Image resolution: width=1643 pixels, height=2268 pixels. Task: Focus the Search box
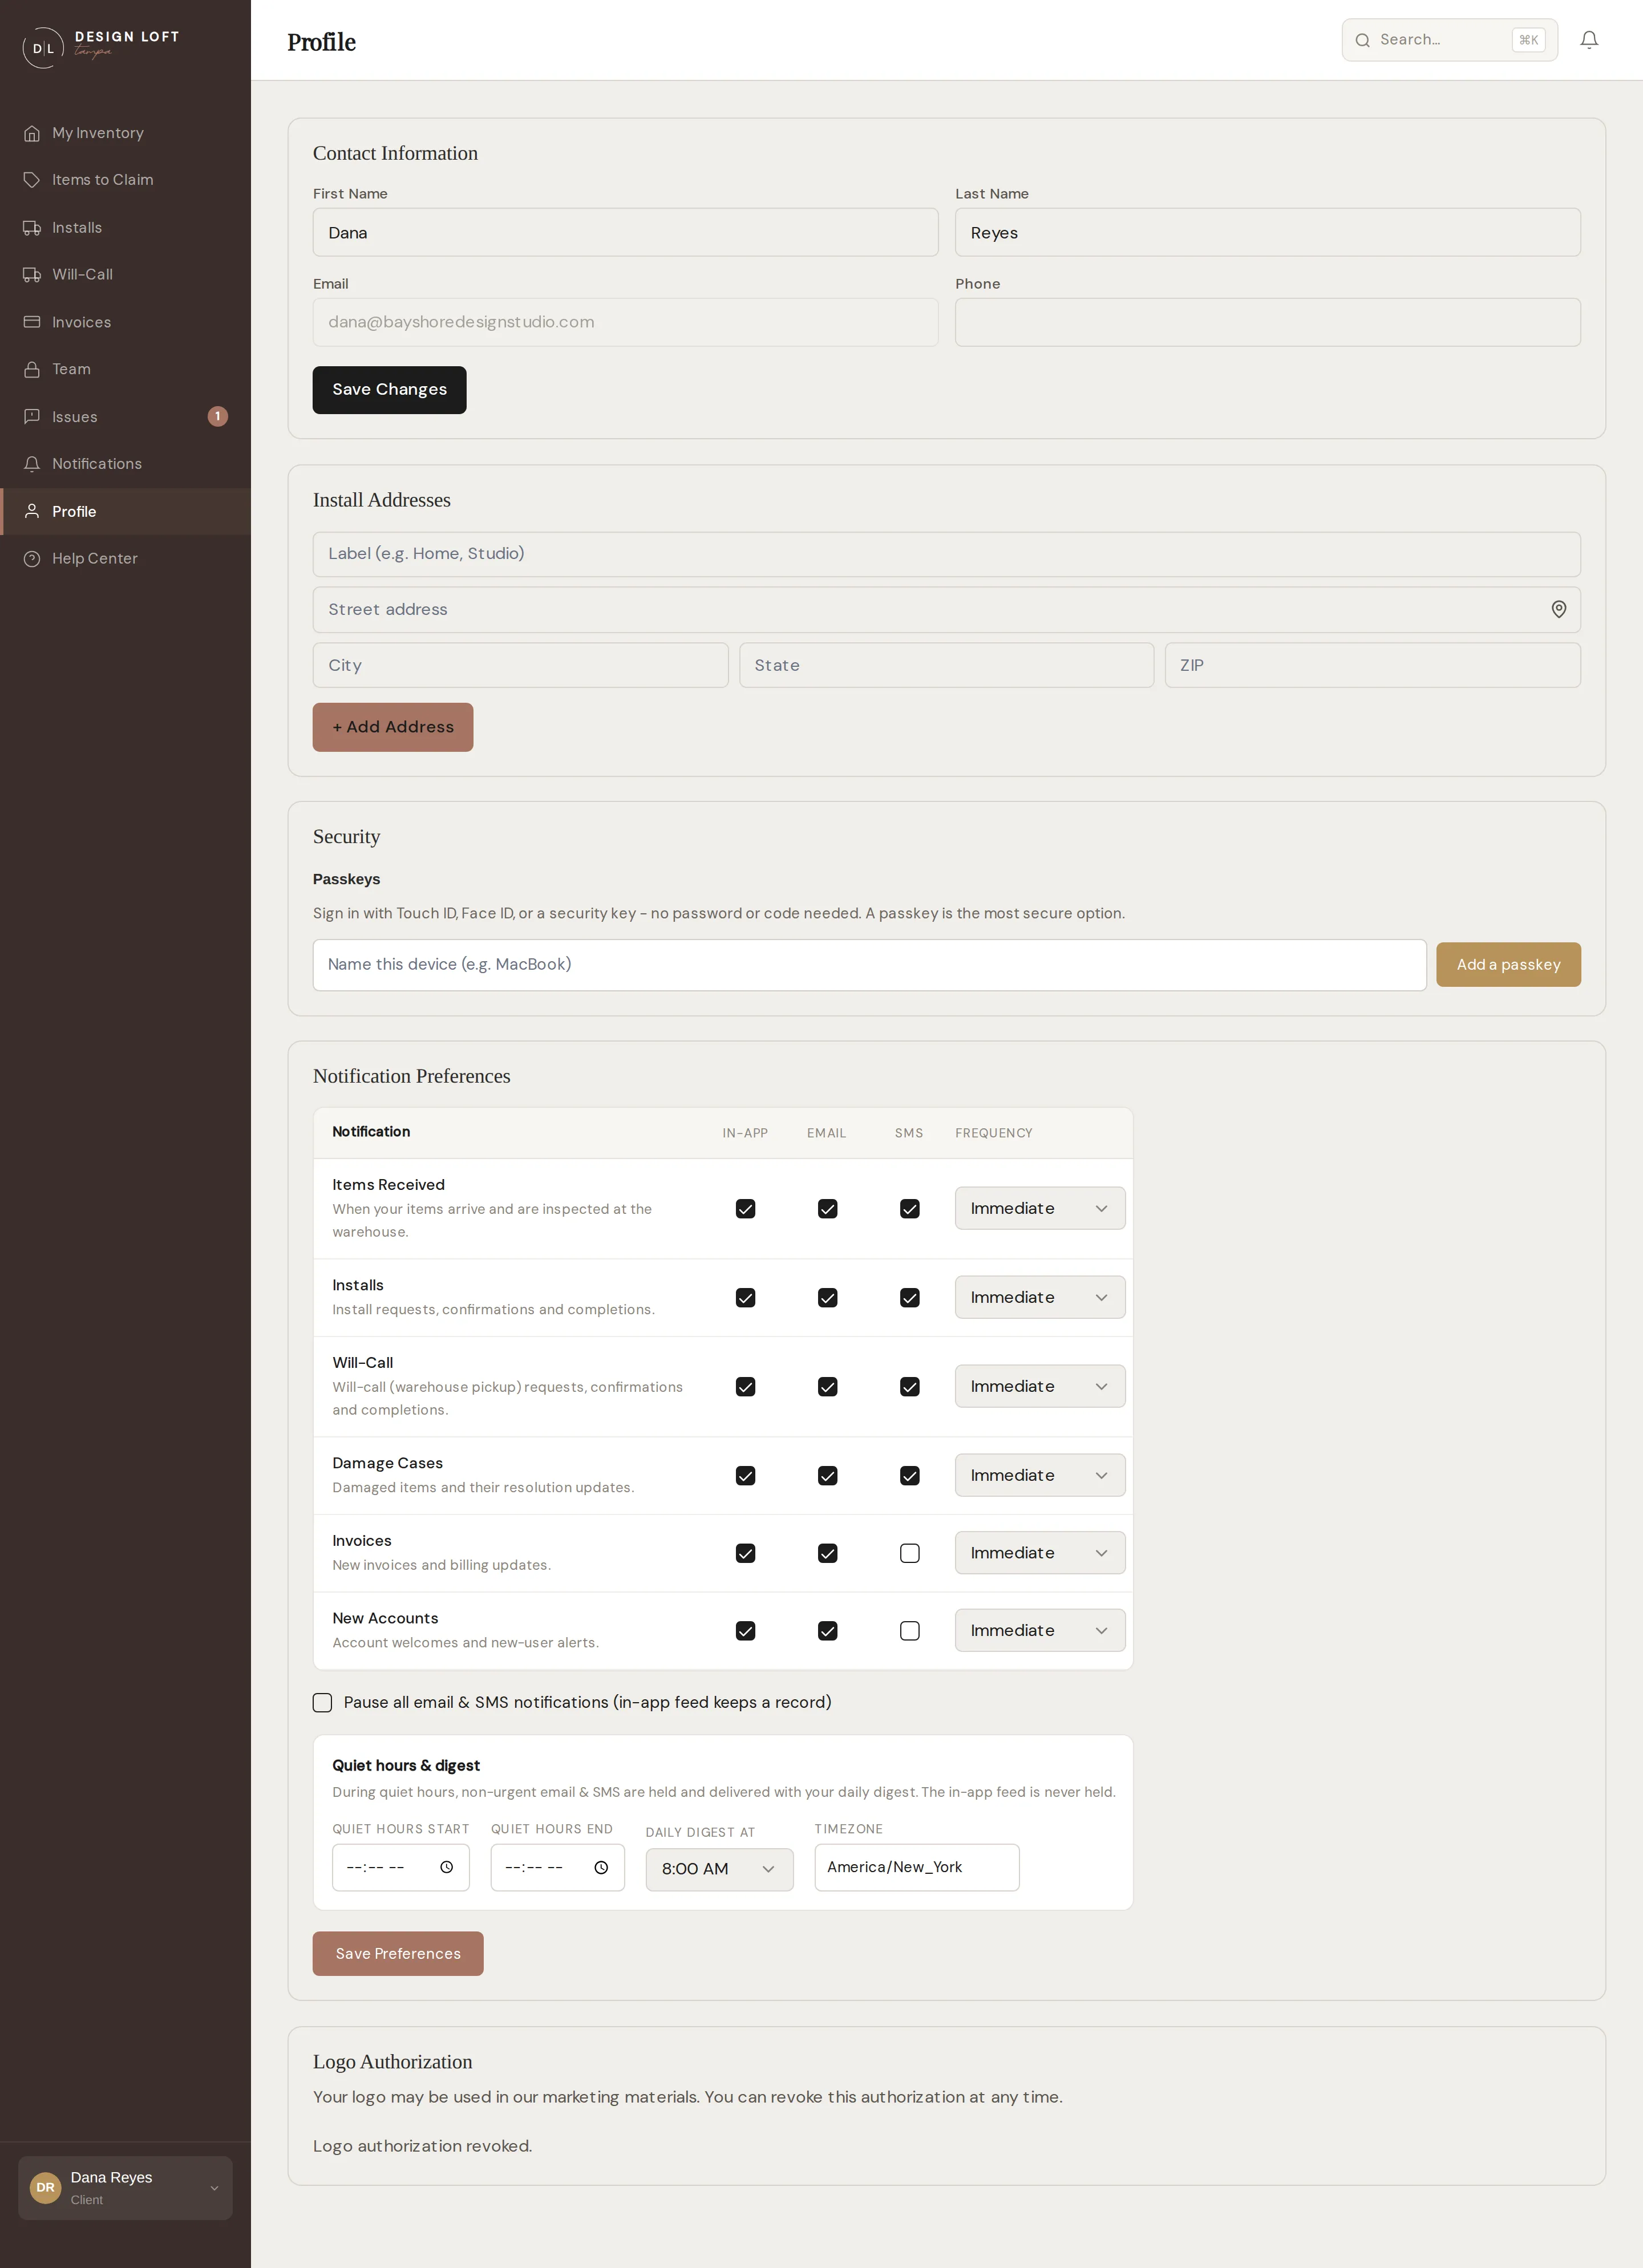coord(1449,40)
